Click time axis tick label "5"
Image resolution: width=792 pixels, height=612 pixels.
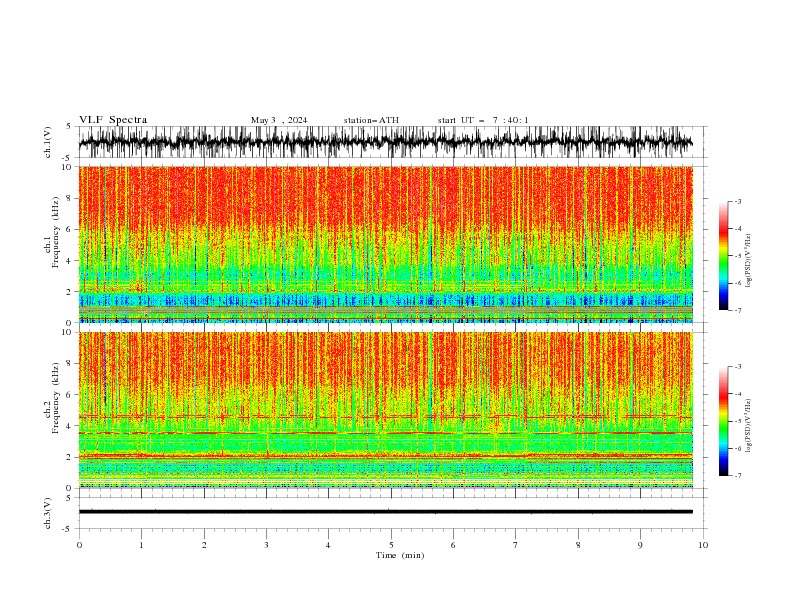pos(391,545)
